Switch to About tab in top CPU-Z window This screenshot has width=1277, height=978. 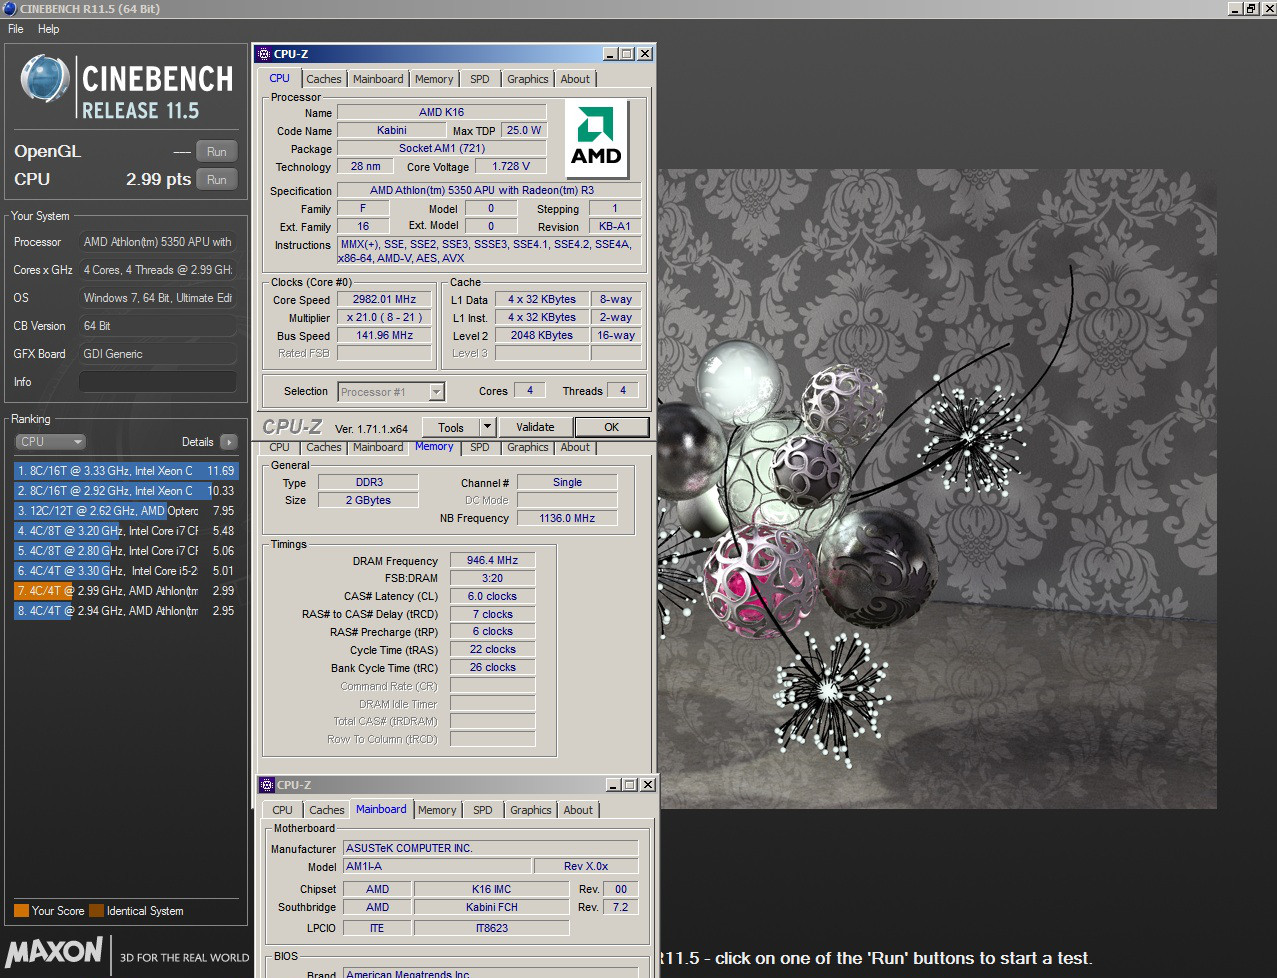click(575, 79)
